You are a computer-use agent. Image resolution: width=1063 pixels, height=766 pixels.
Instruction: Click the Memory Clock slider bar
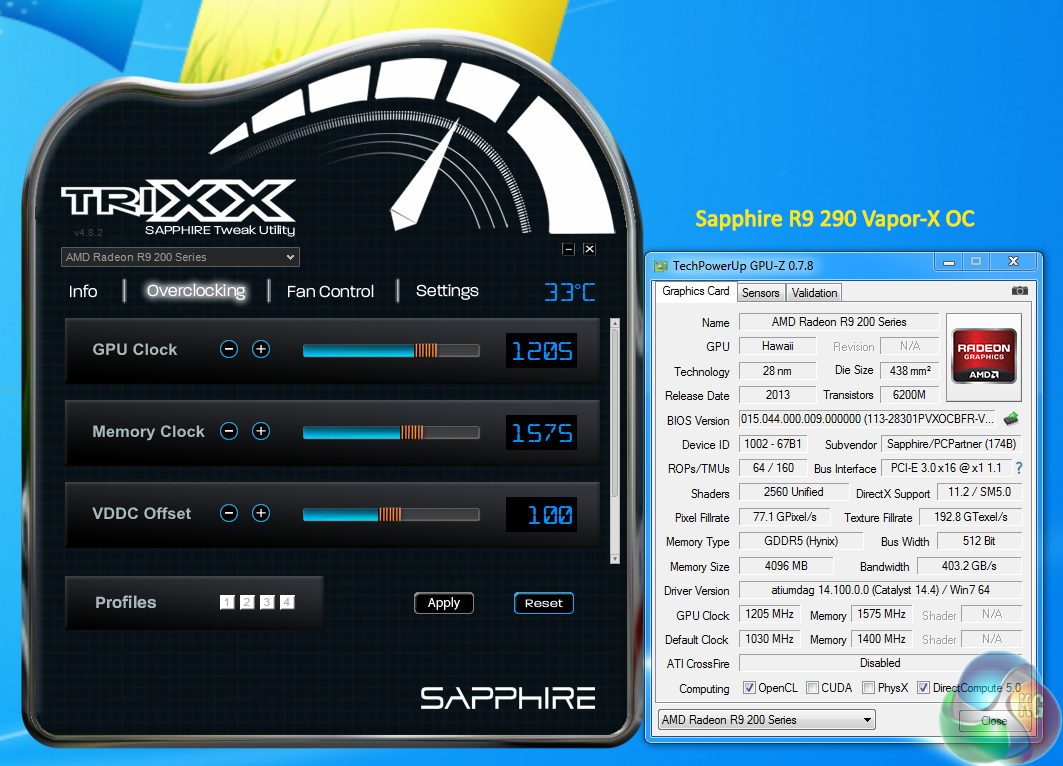click(x=391, y=432)
